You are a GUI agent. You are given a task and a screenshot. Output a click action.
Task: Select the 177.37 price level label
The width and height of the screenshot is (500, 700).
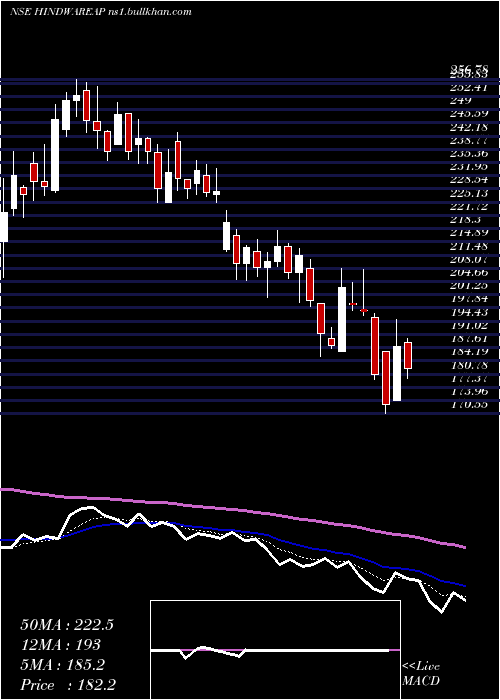[468, 378]
